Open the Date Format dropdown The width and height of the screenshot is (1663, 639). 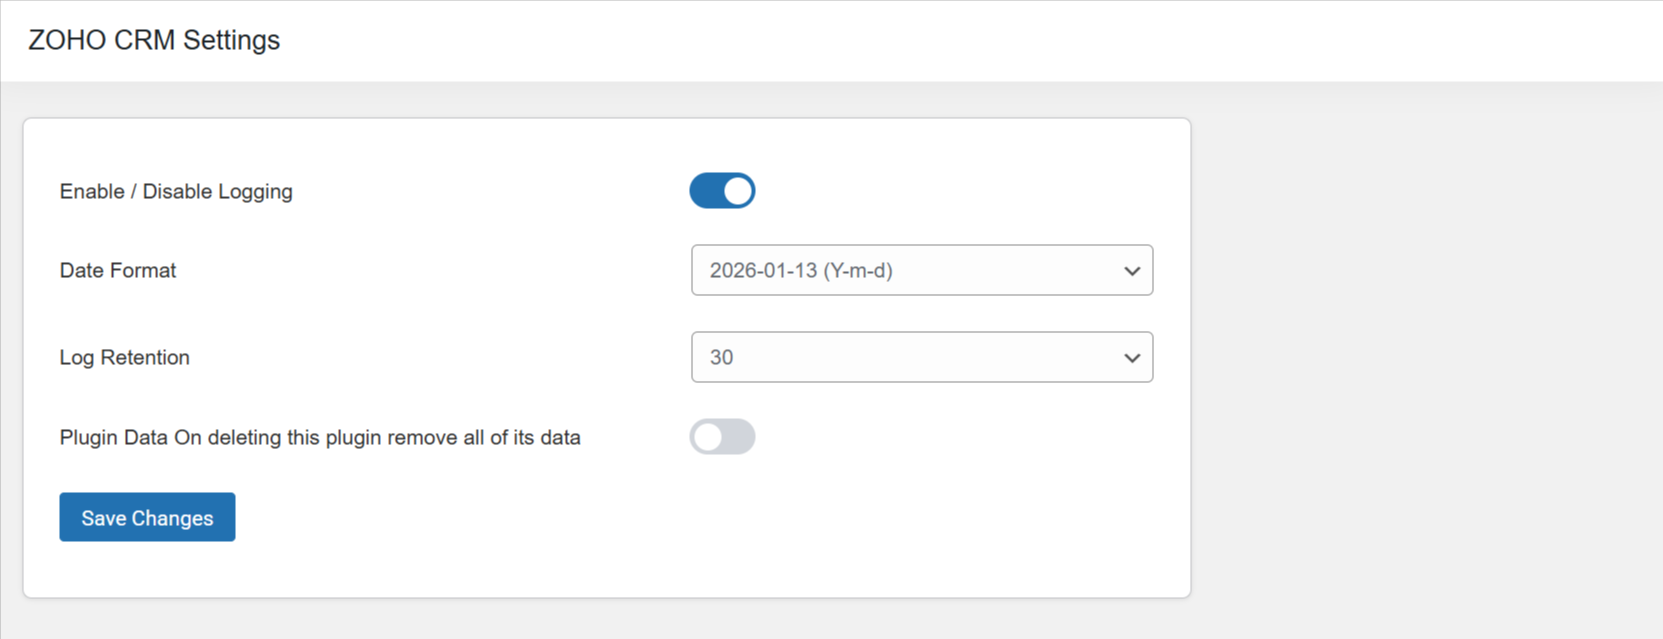[921, 270]
